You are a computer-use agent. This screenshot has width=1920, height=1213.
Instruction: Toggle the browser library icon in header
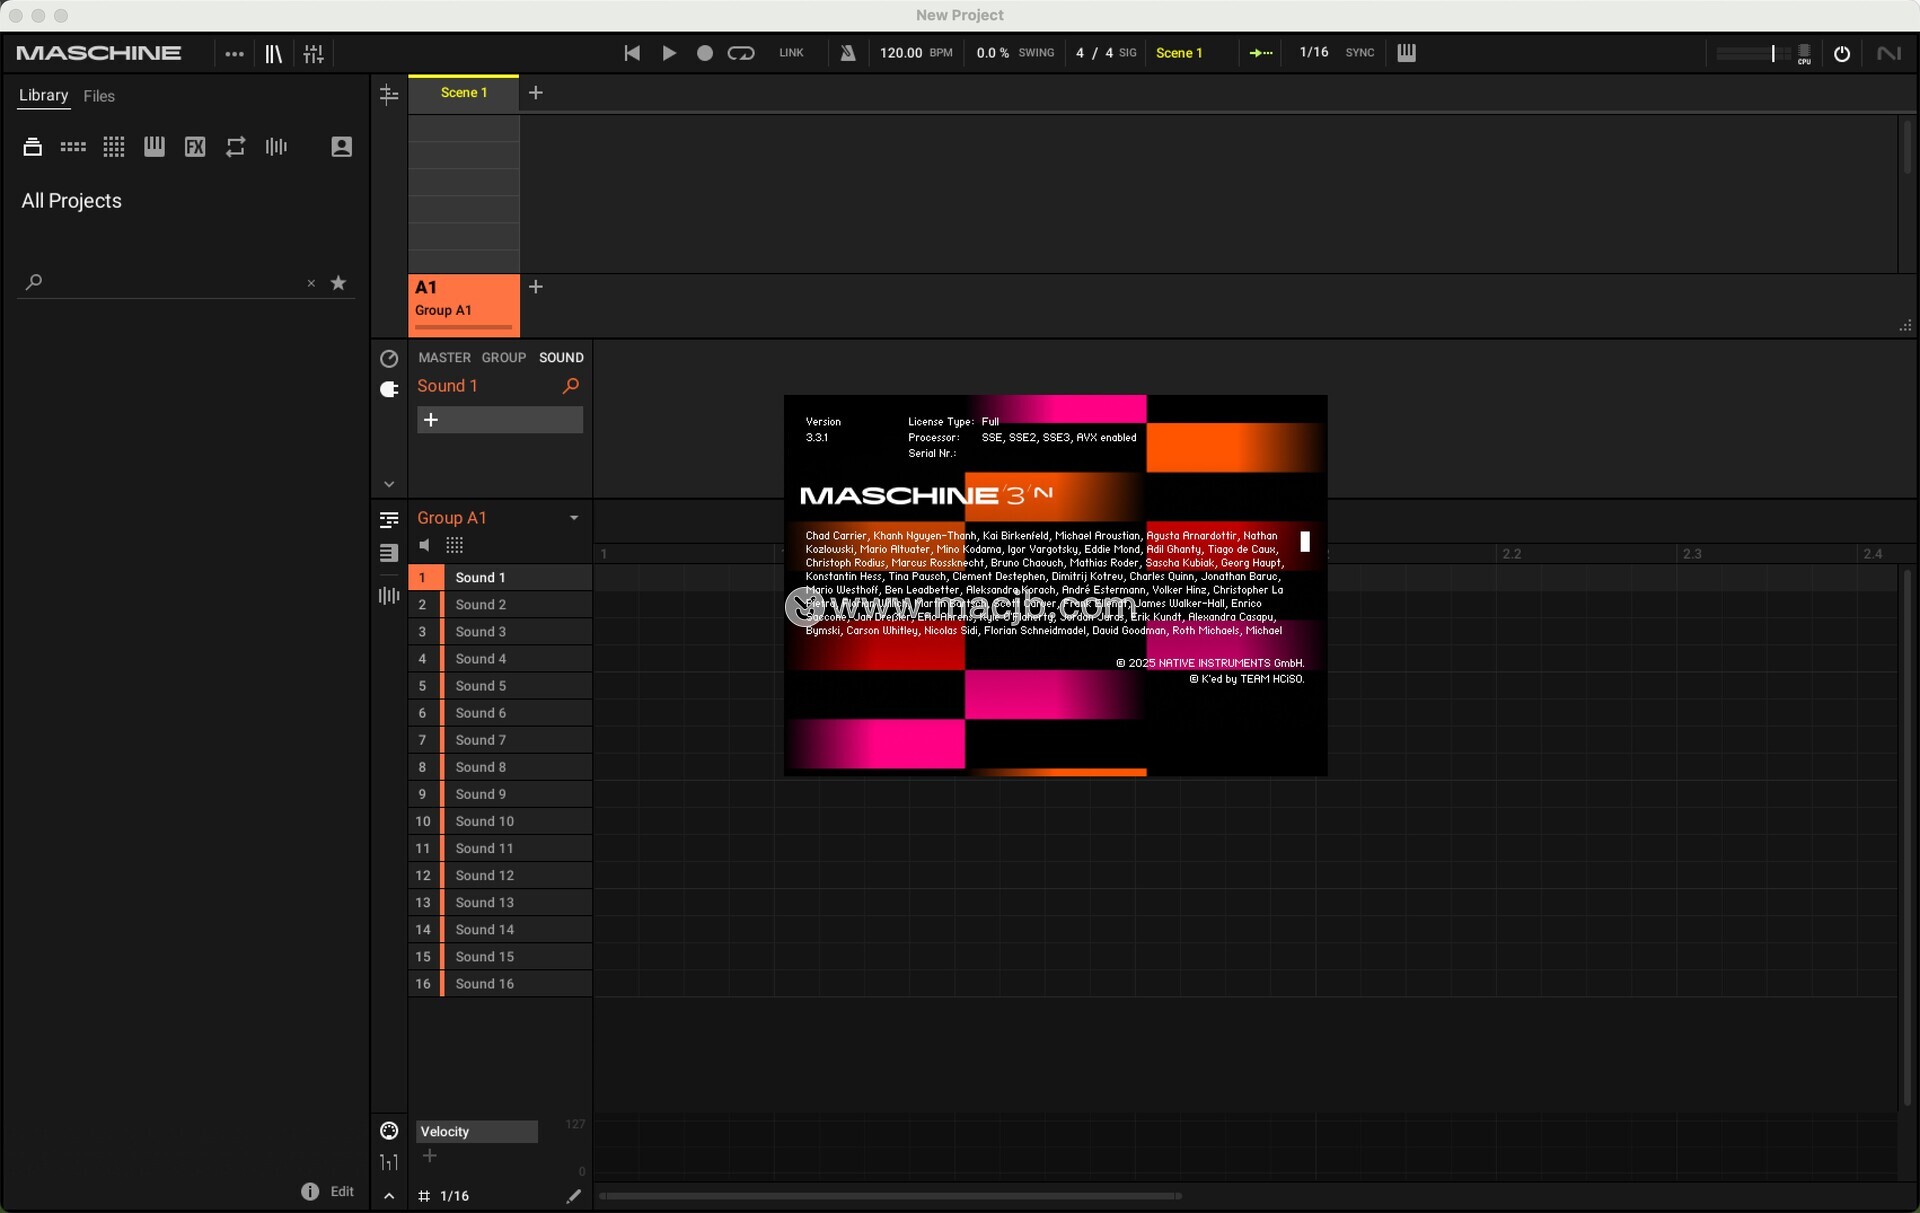coord(273,54)
